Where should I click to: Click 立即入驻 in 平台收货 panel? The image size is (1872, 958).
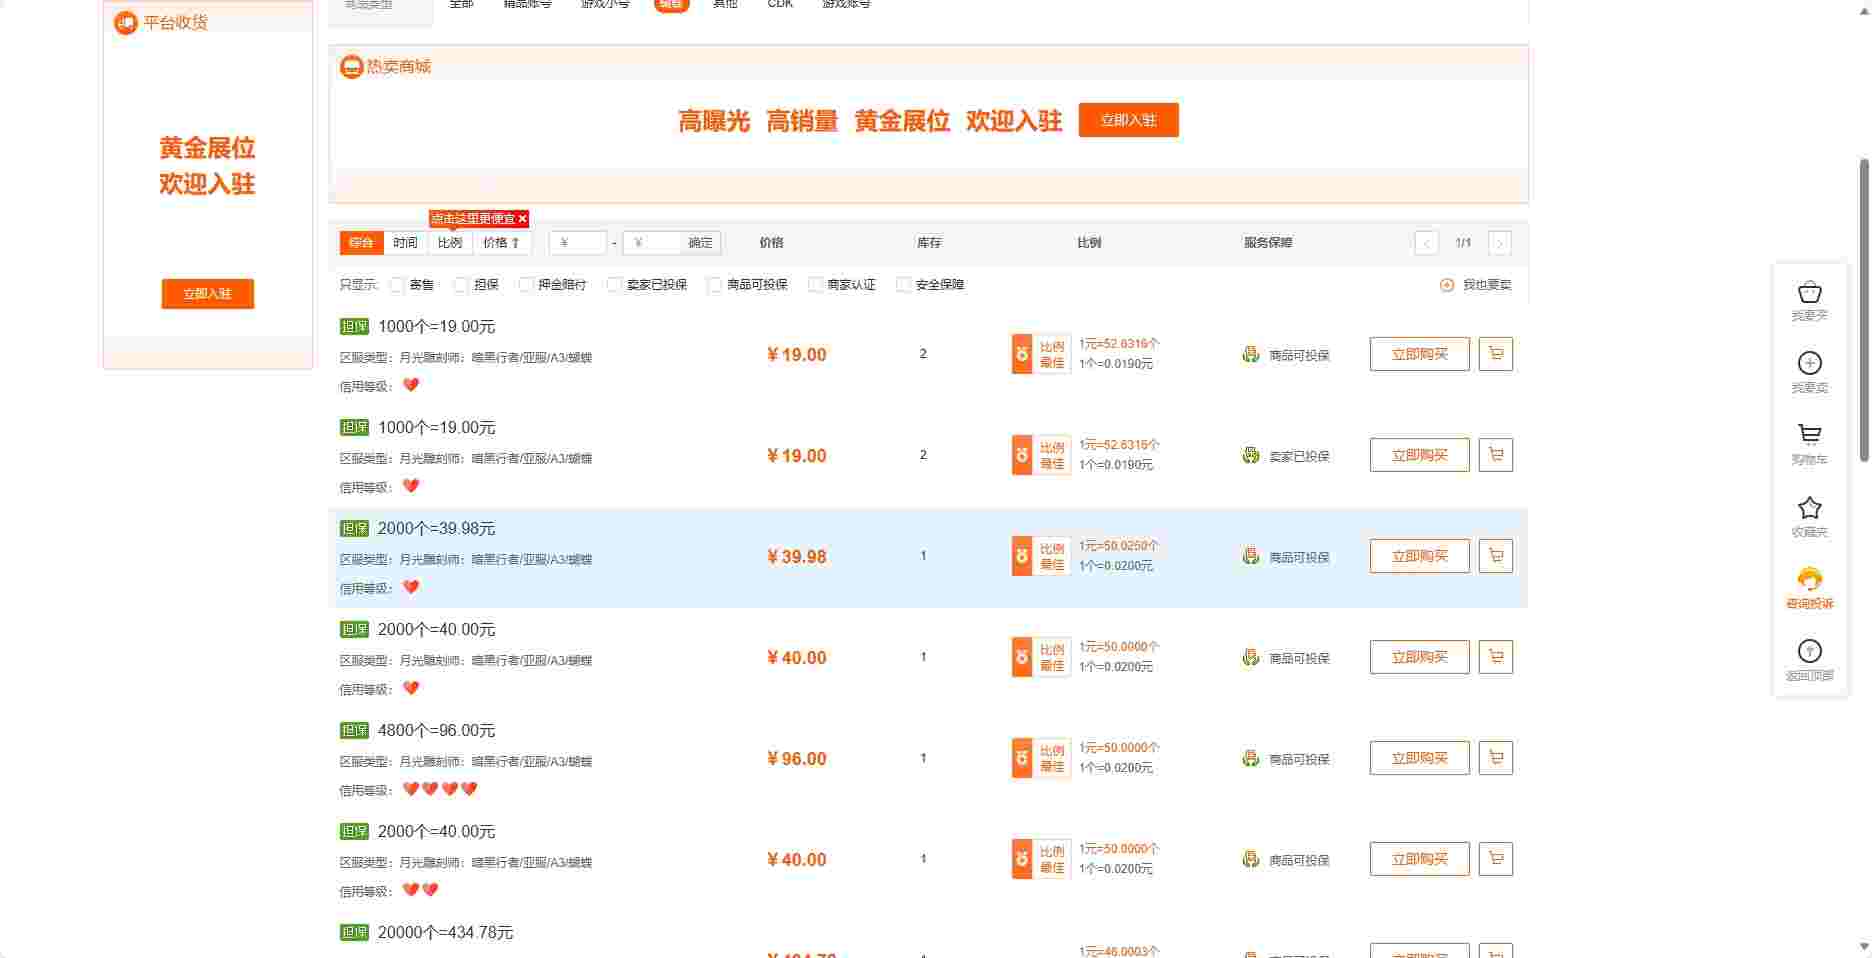point(207,294)
